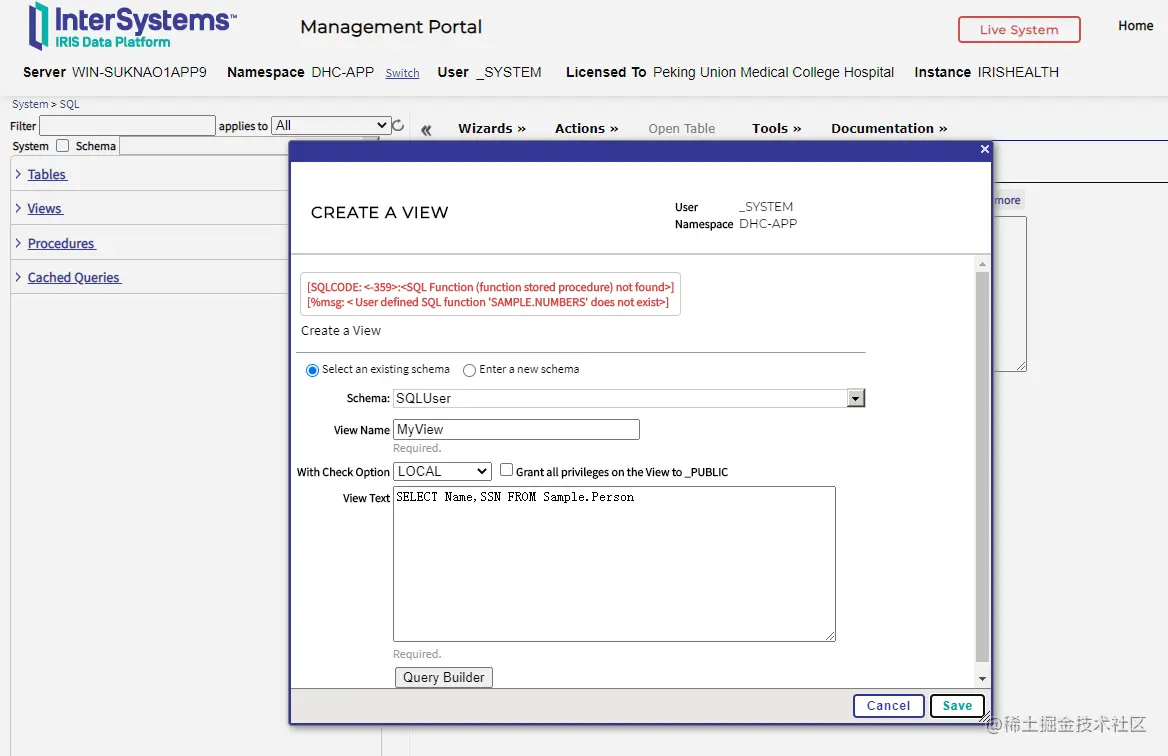Check Grant all privileges to _PUBLIC
Screen dimensions: 1168x756
(507, 470)
